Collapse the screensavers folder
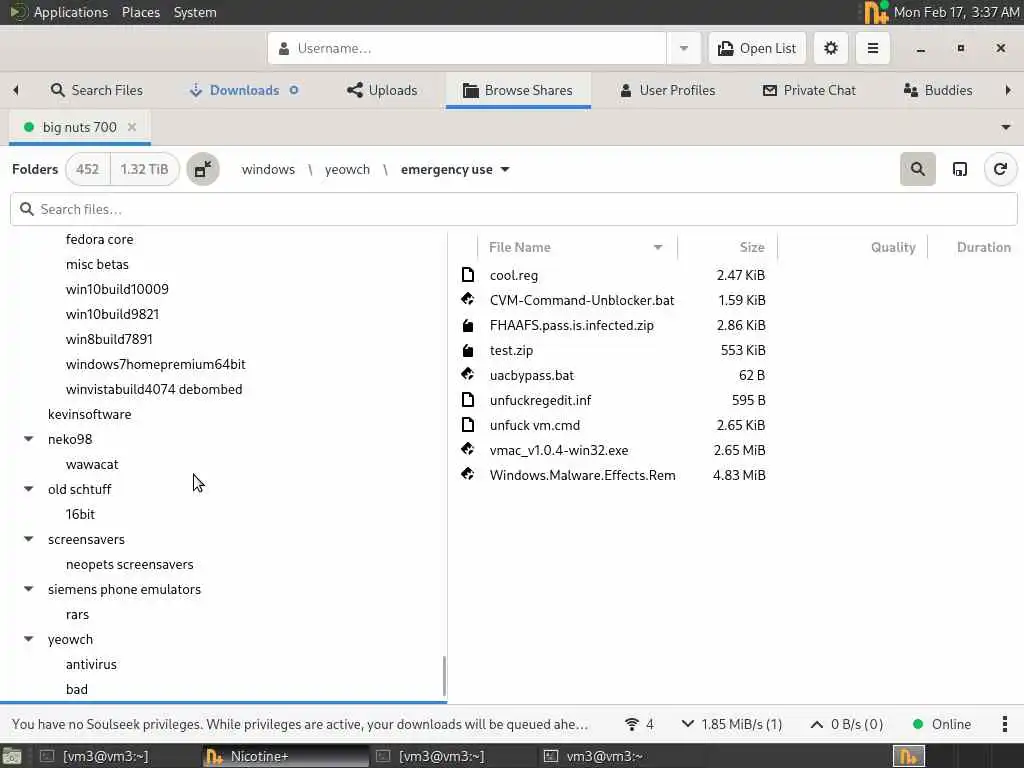Screen dimensions: 1024x768 click(x=29, y=539)
